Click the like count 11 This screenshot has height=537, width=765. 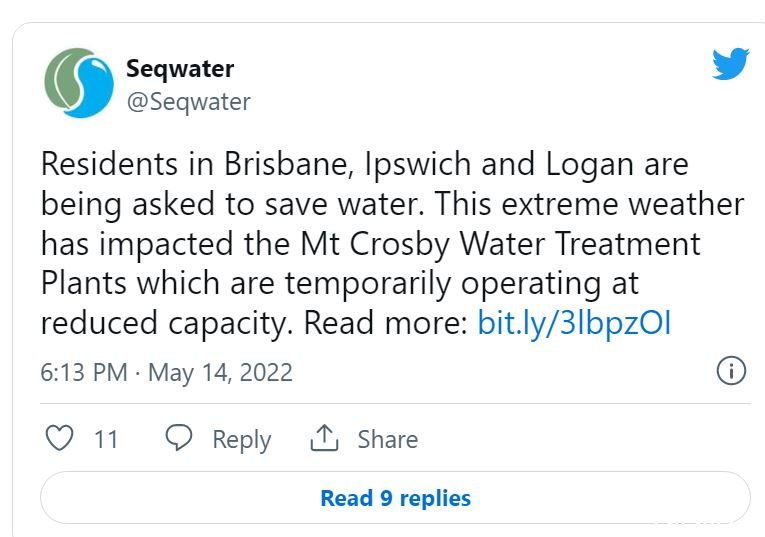click(106, 439)
